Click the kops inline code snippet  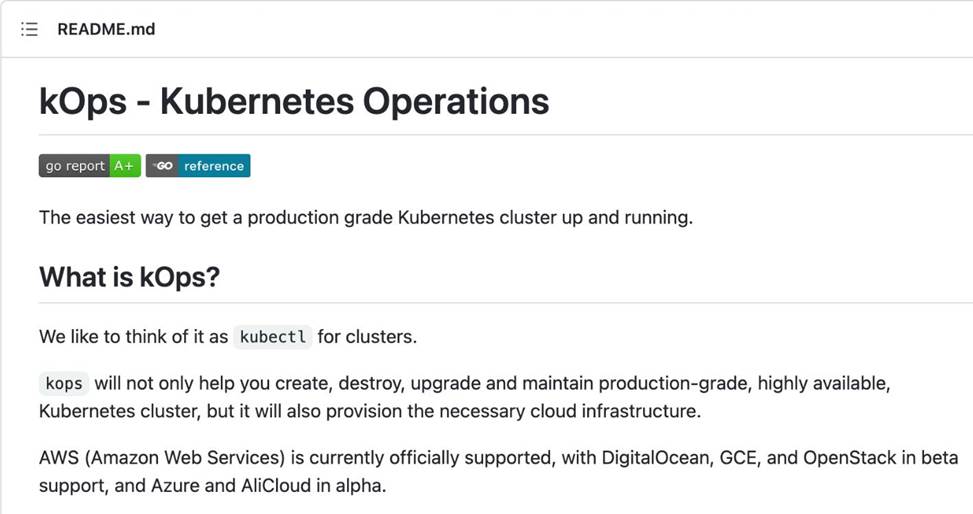(64, 384)
